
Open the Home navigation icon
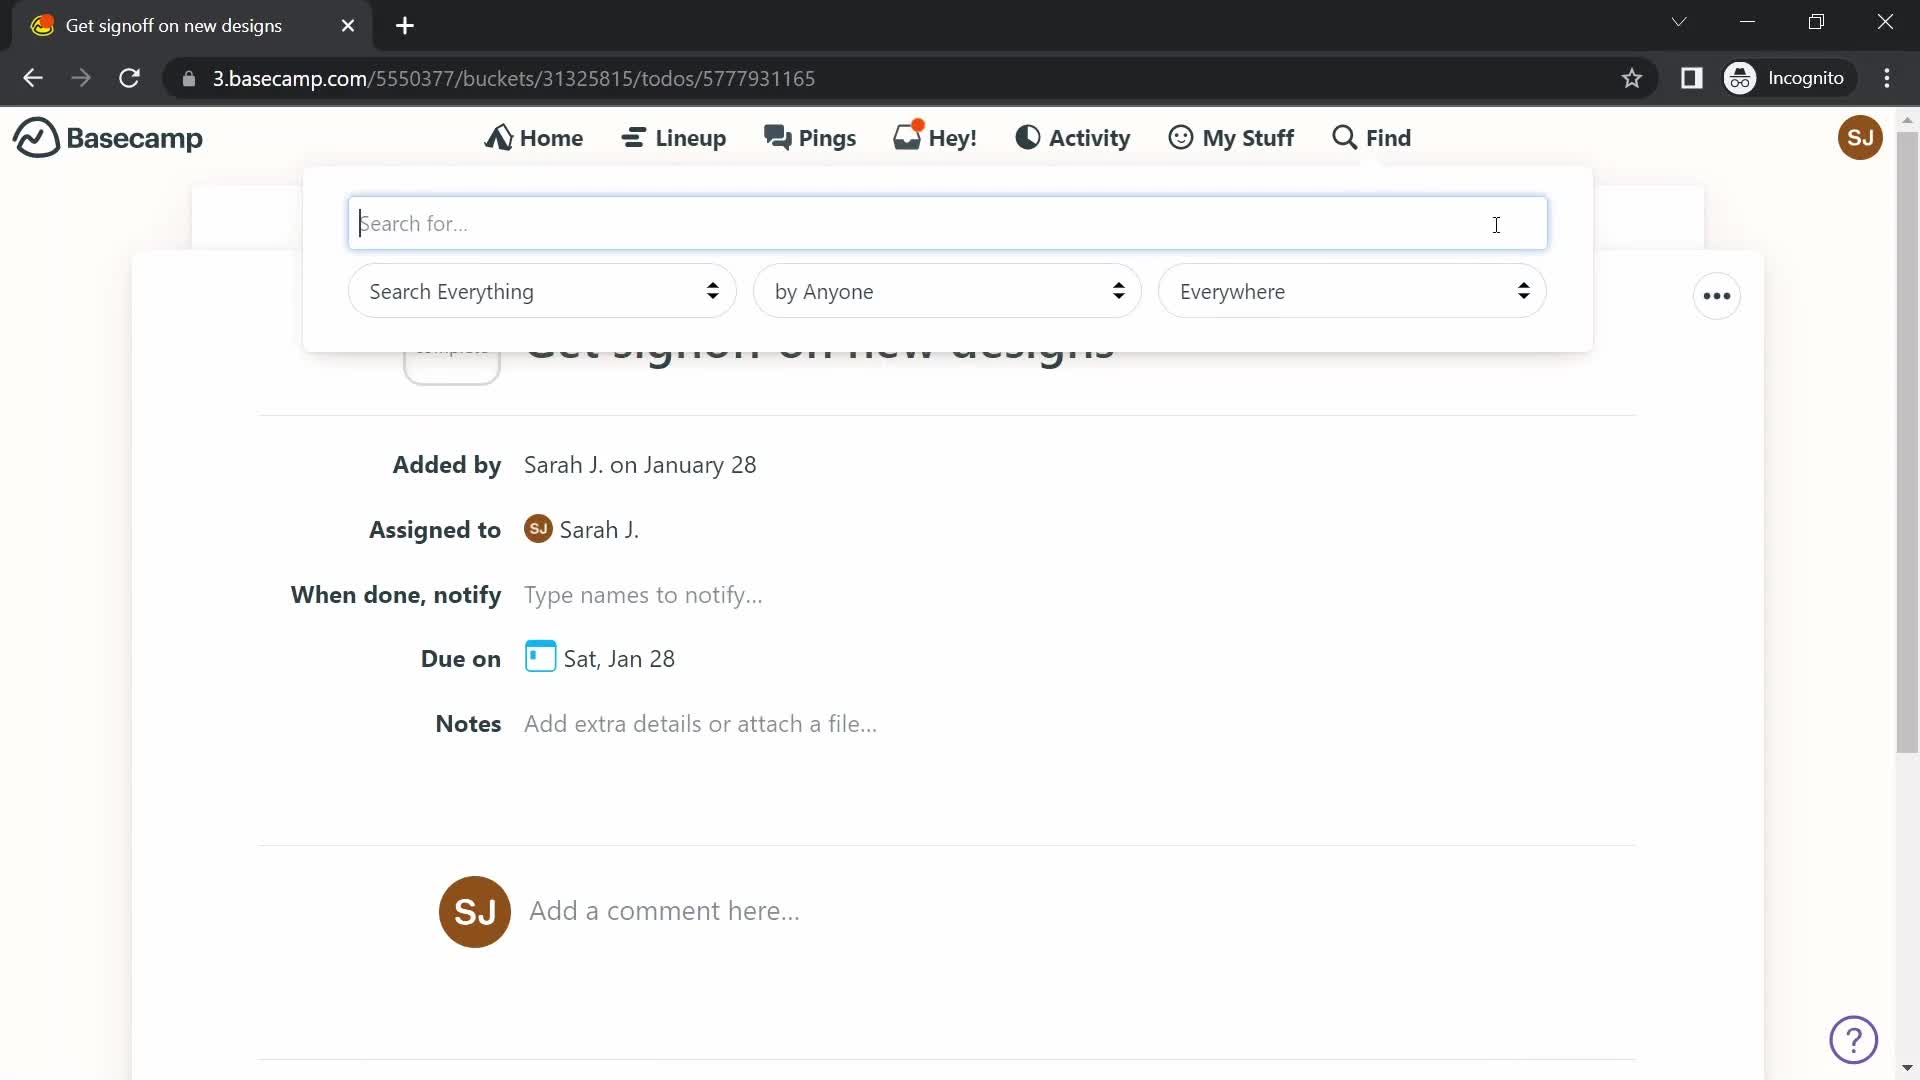[x=500, y=137]
